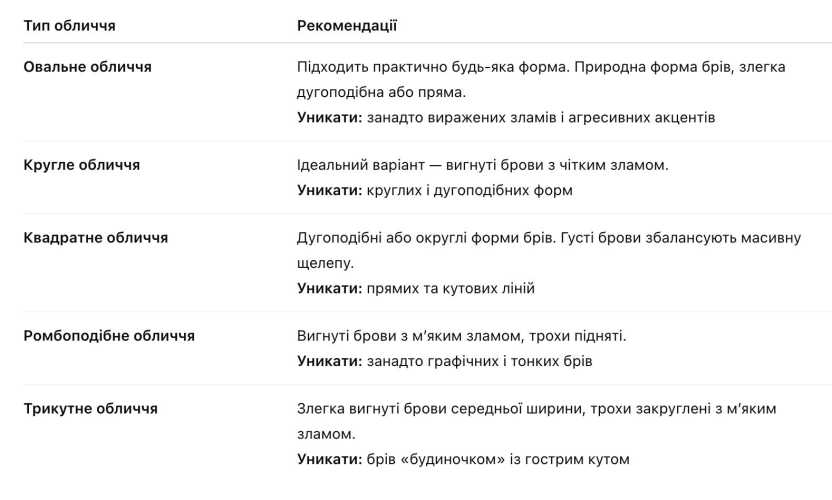The image size is (832, 500).
Task: Select the 'Ромбоподібне обличчя' row label
Action: (x=109, y=336)
